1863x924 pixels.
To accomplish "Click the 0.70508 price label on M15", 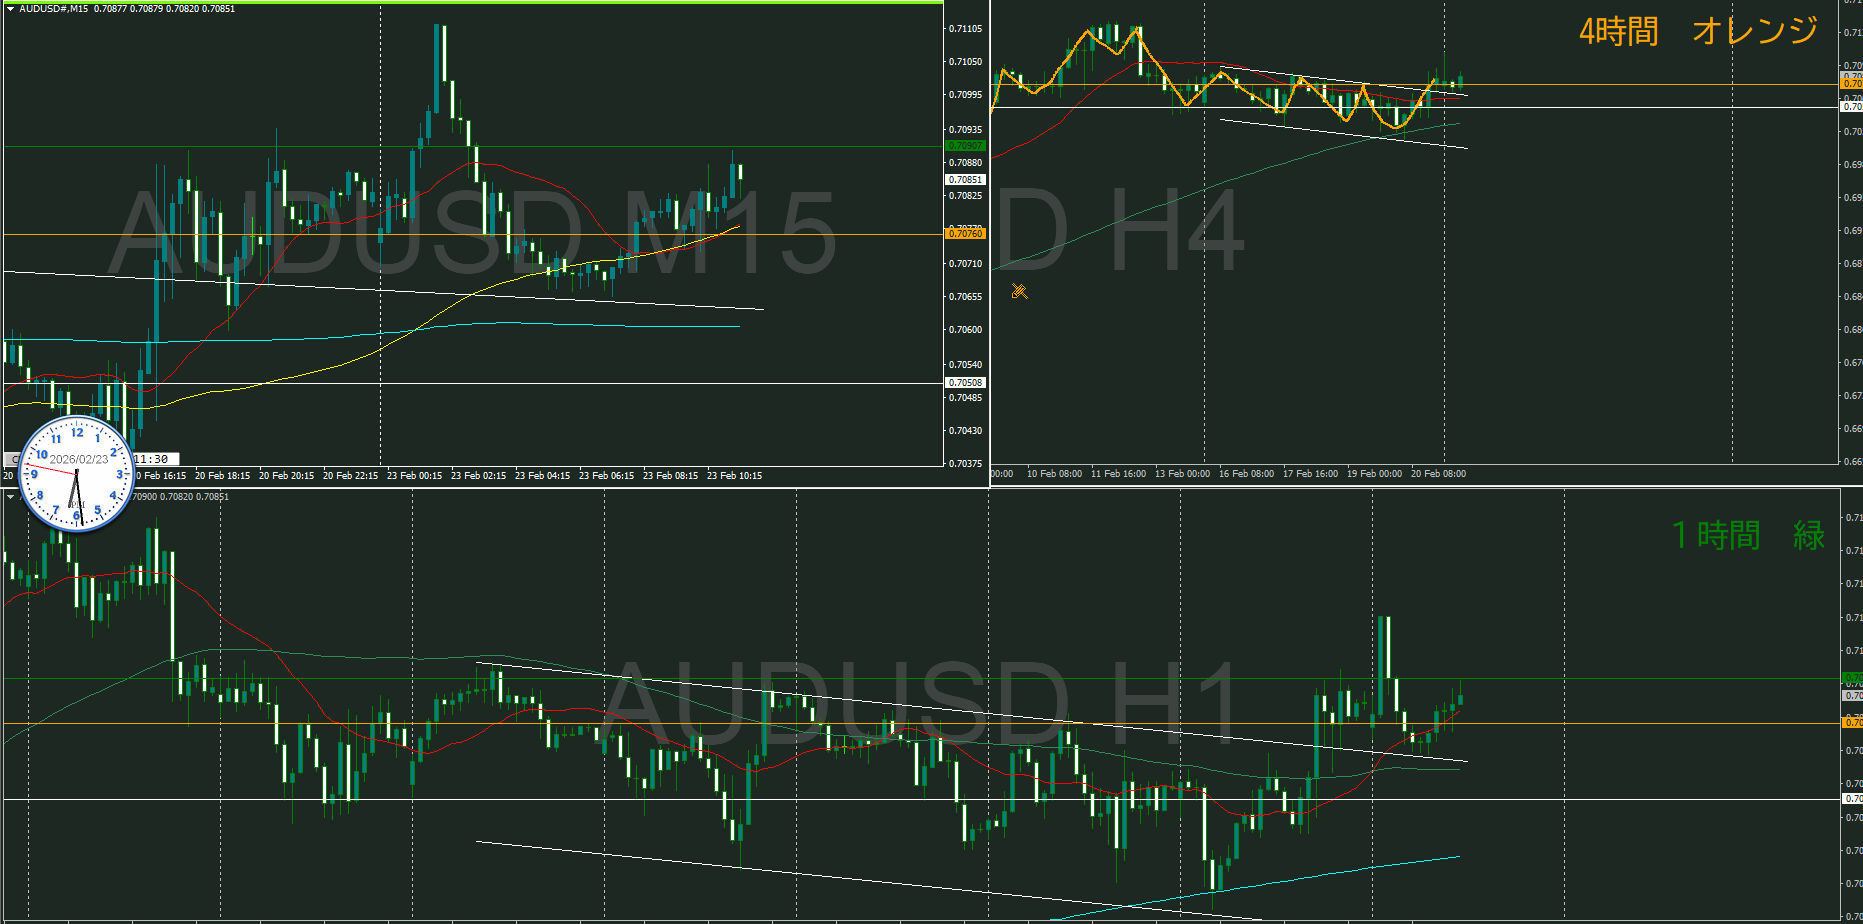I will [965, 383].
